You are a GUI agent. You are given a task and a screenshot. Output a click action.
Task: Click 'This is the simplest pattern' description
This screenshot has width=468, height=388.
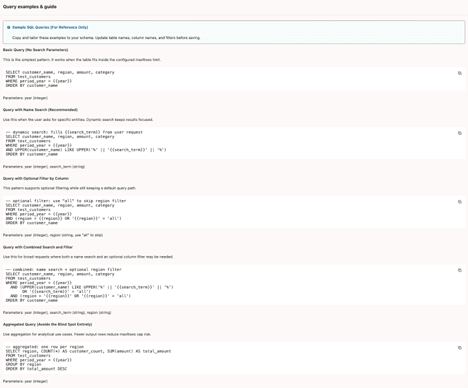point(82,60)
